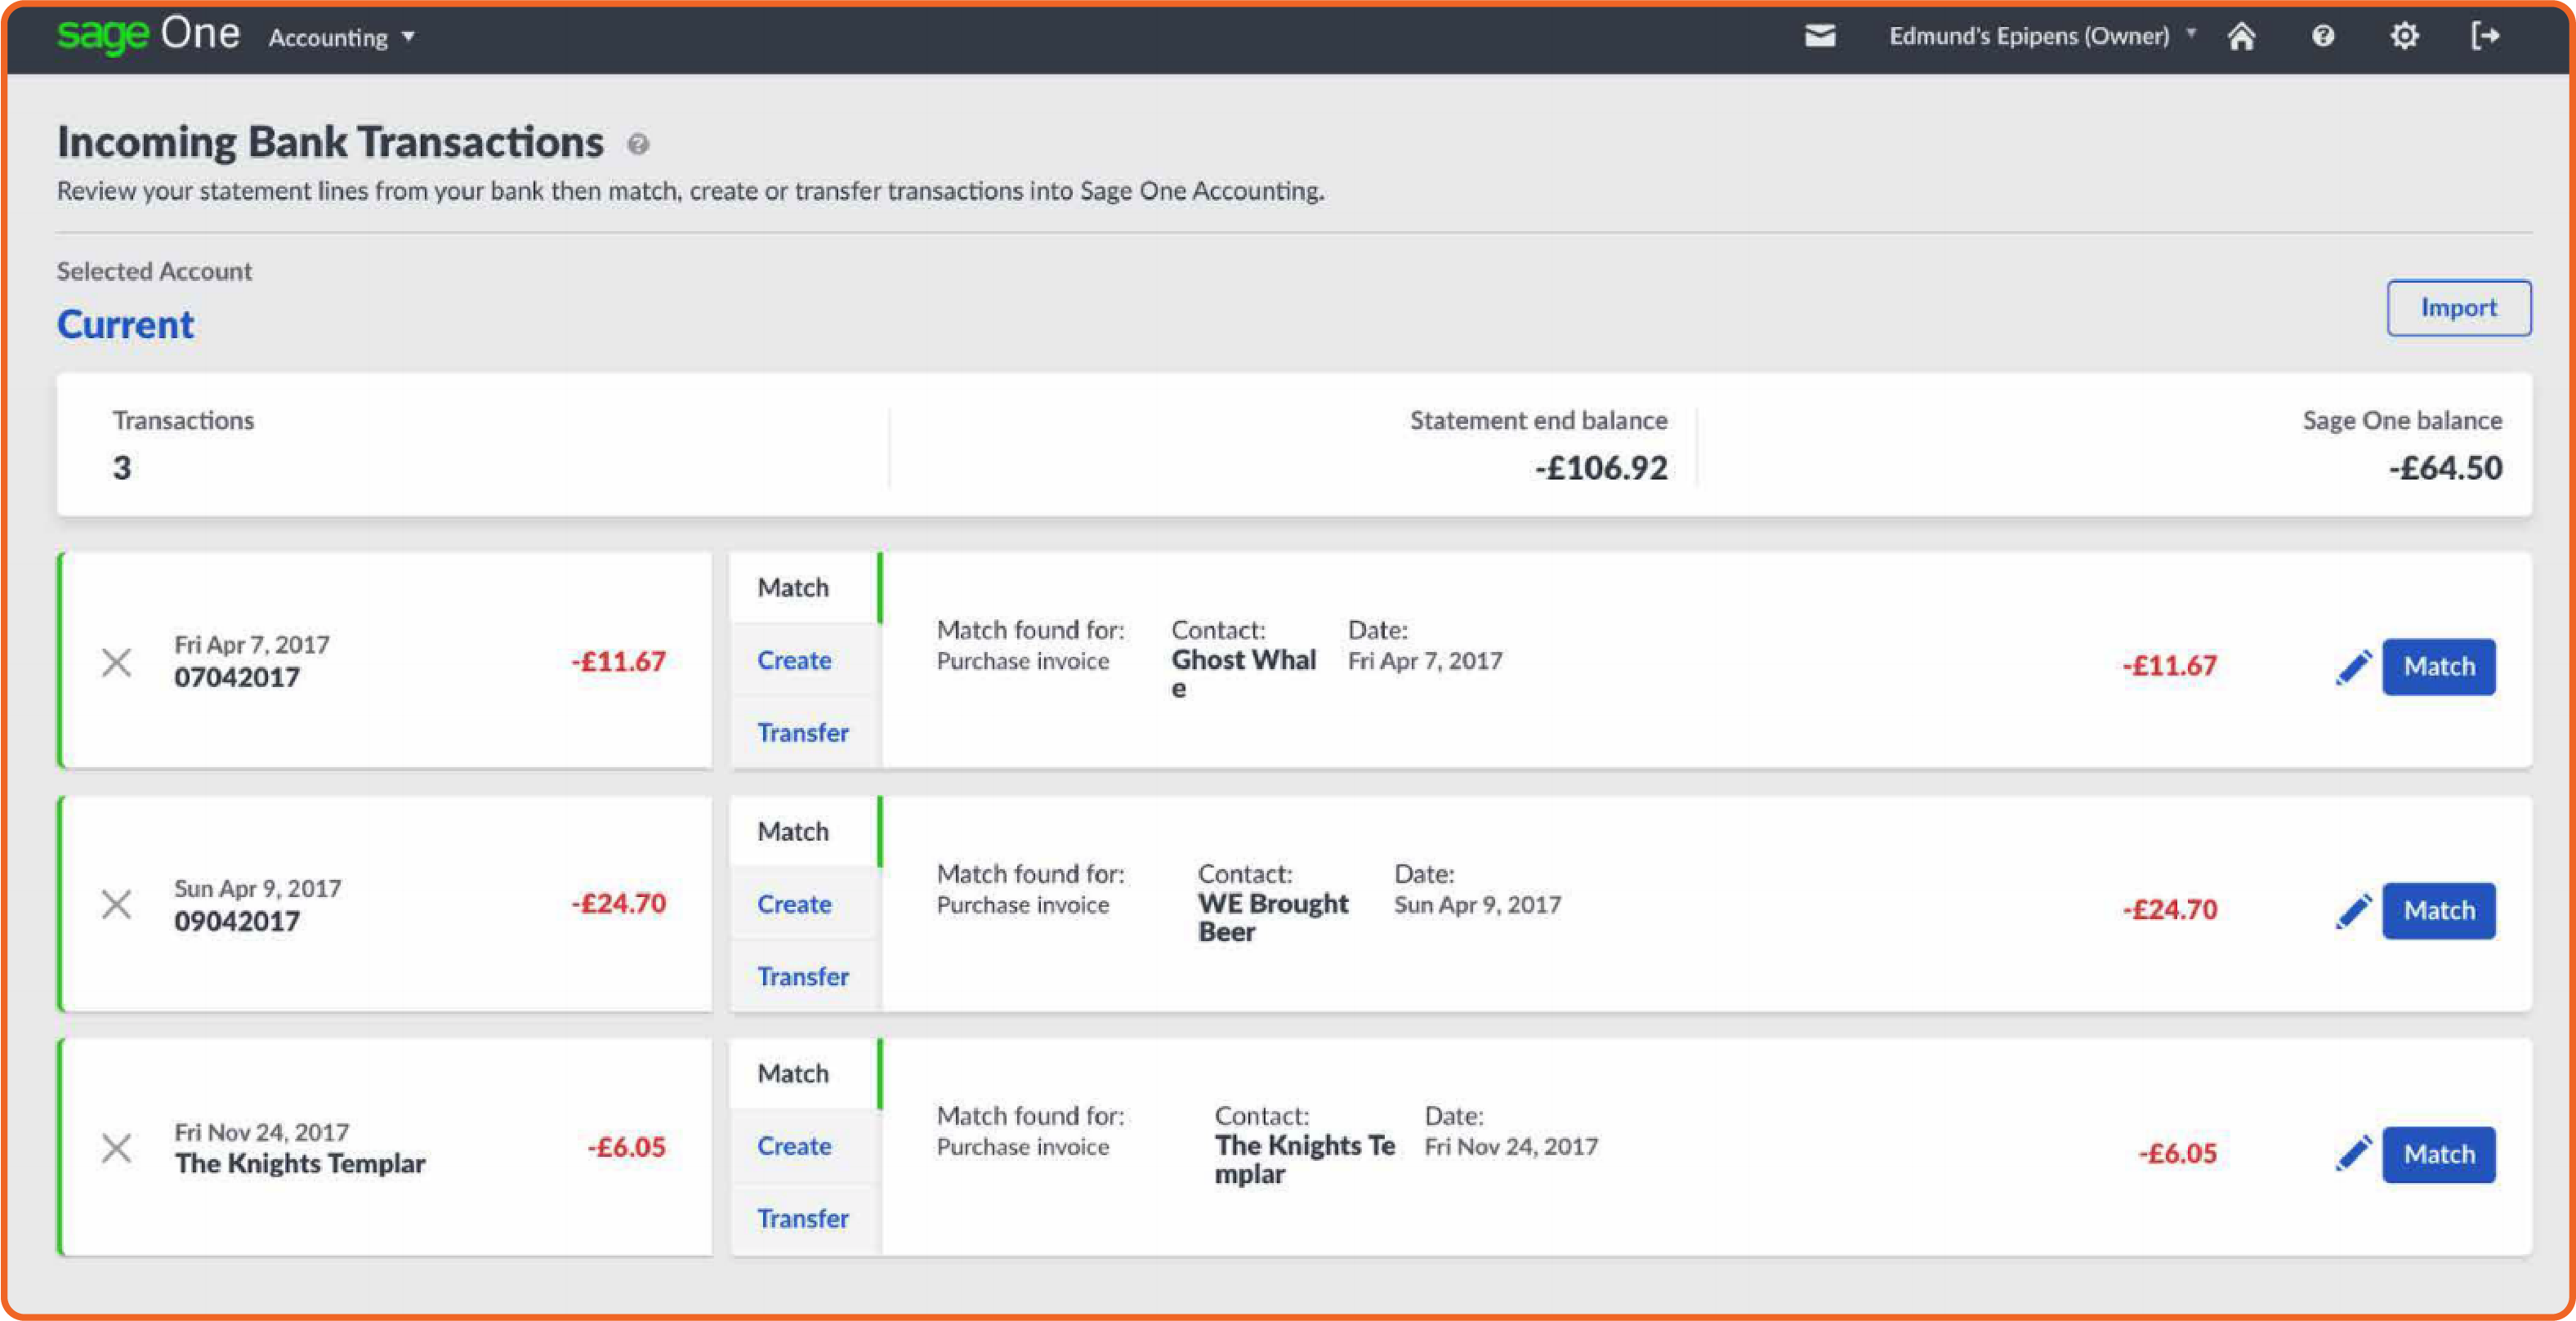Viewport: 2576px width, 1321px height.
Task: Open the messages envelope icon
Action: coord(1819,36)
